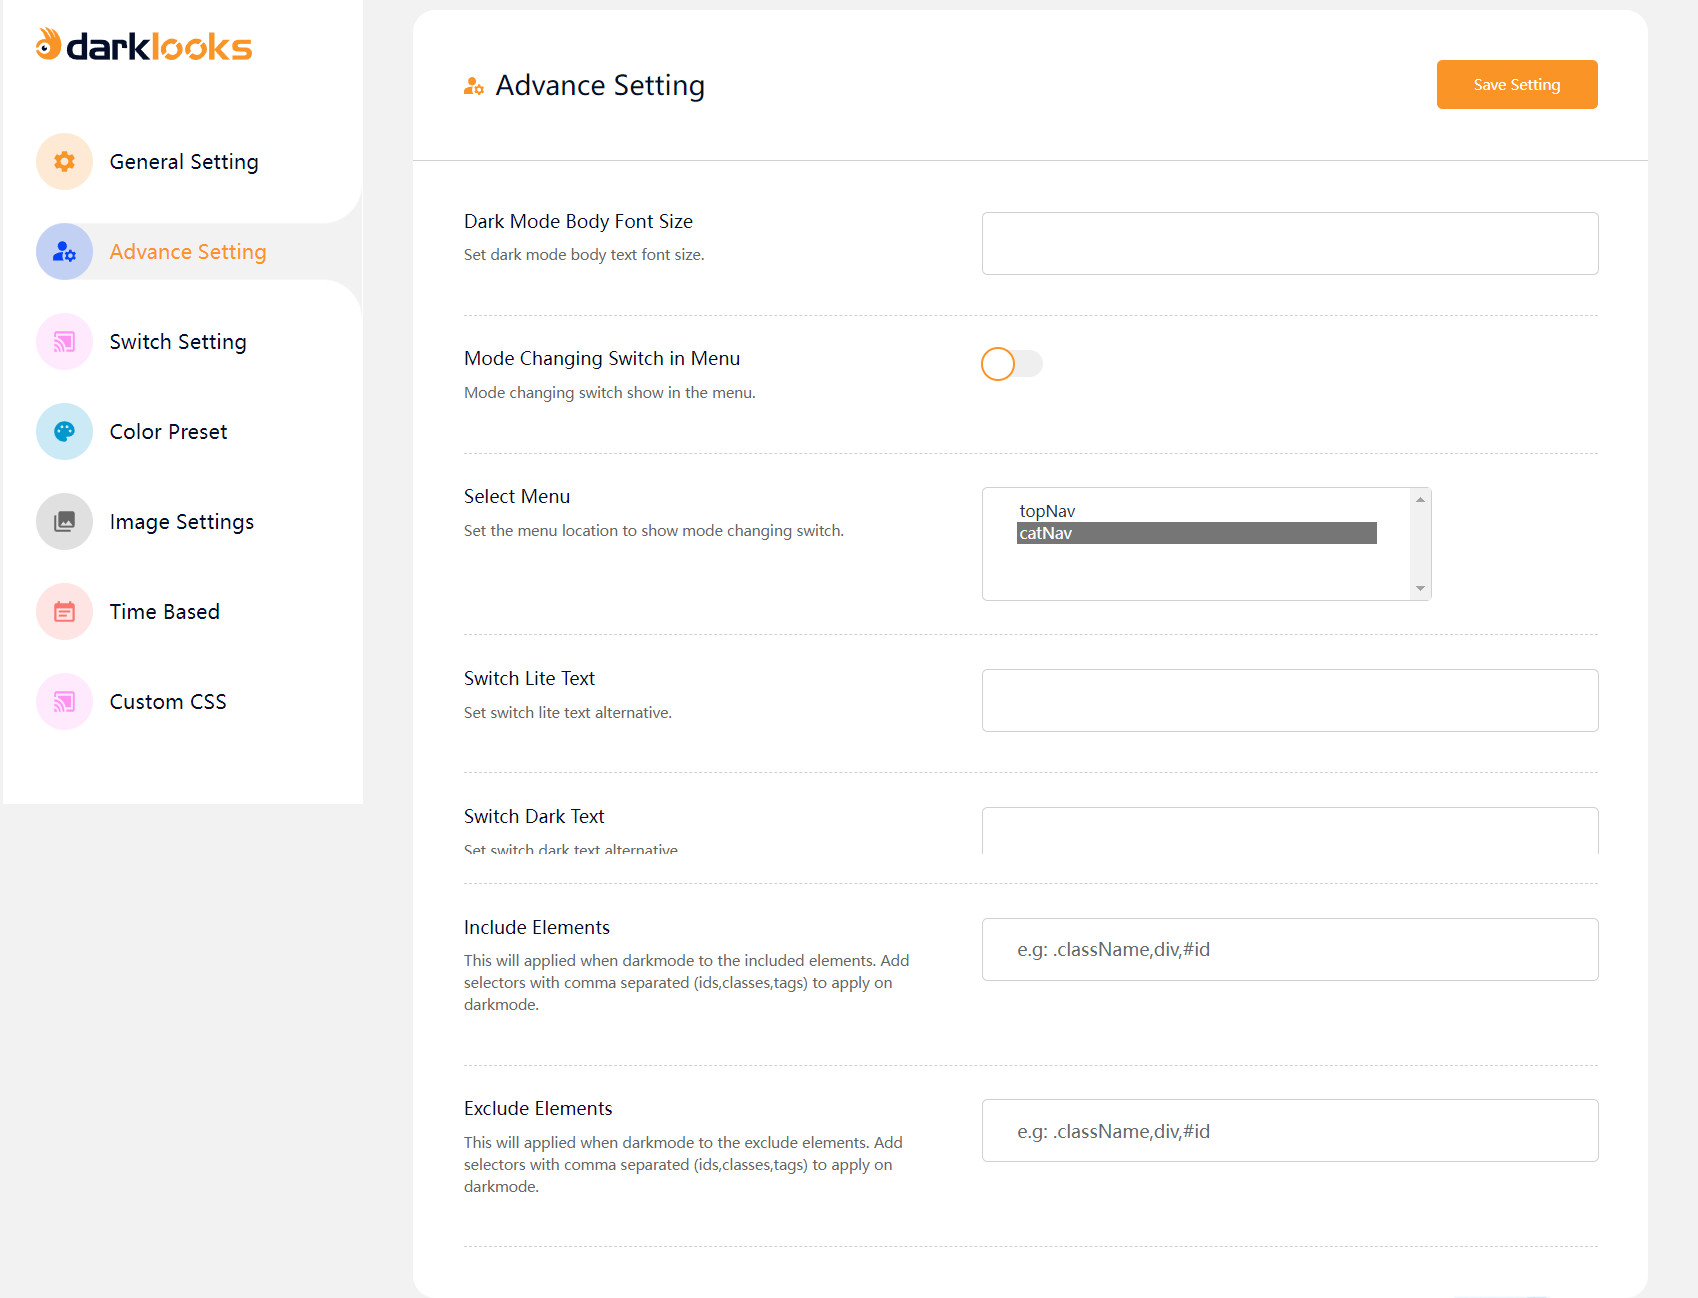1698x1298 pixels.
Task: Click the Time Based calendar icon
Action: pyautogui.click(x=64, y=612)
